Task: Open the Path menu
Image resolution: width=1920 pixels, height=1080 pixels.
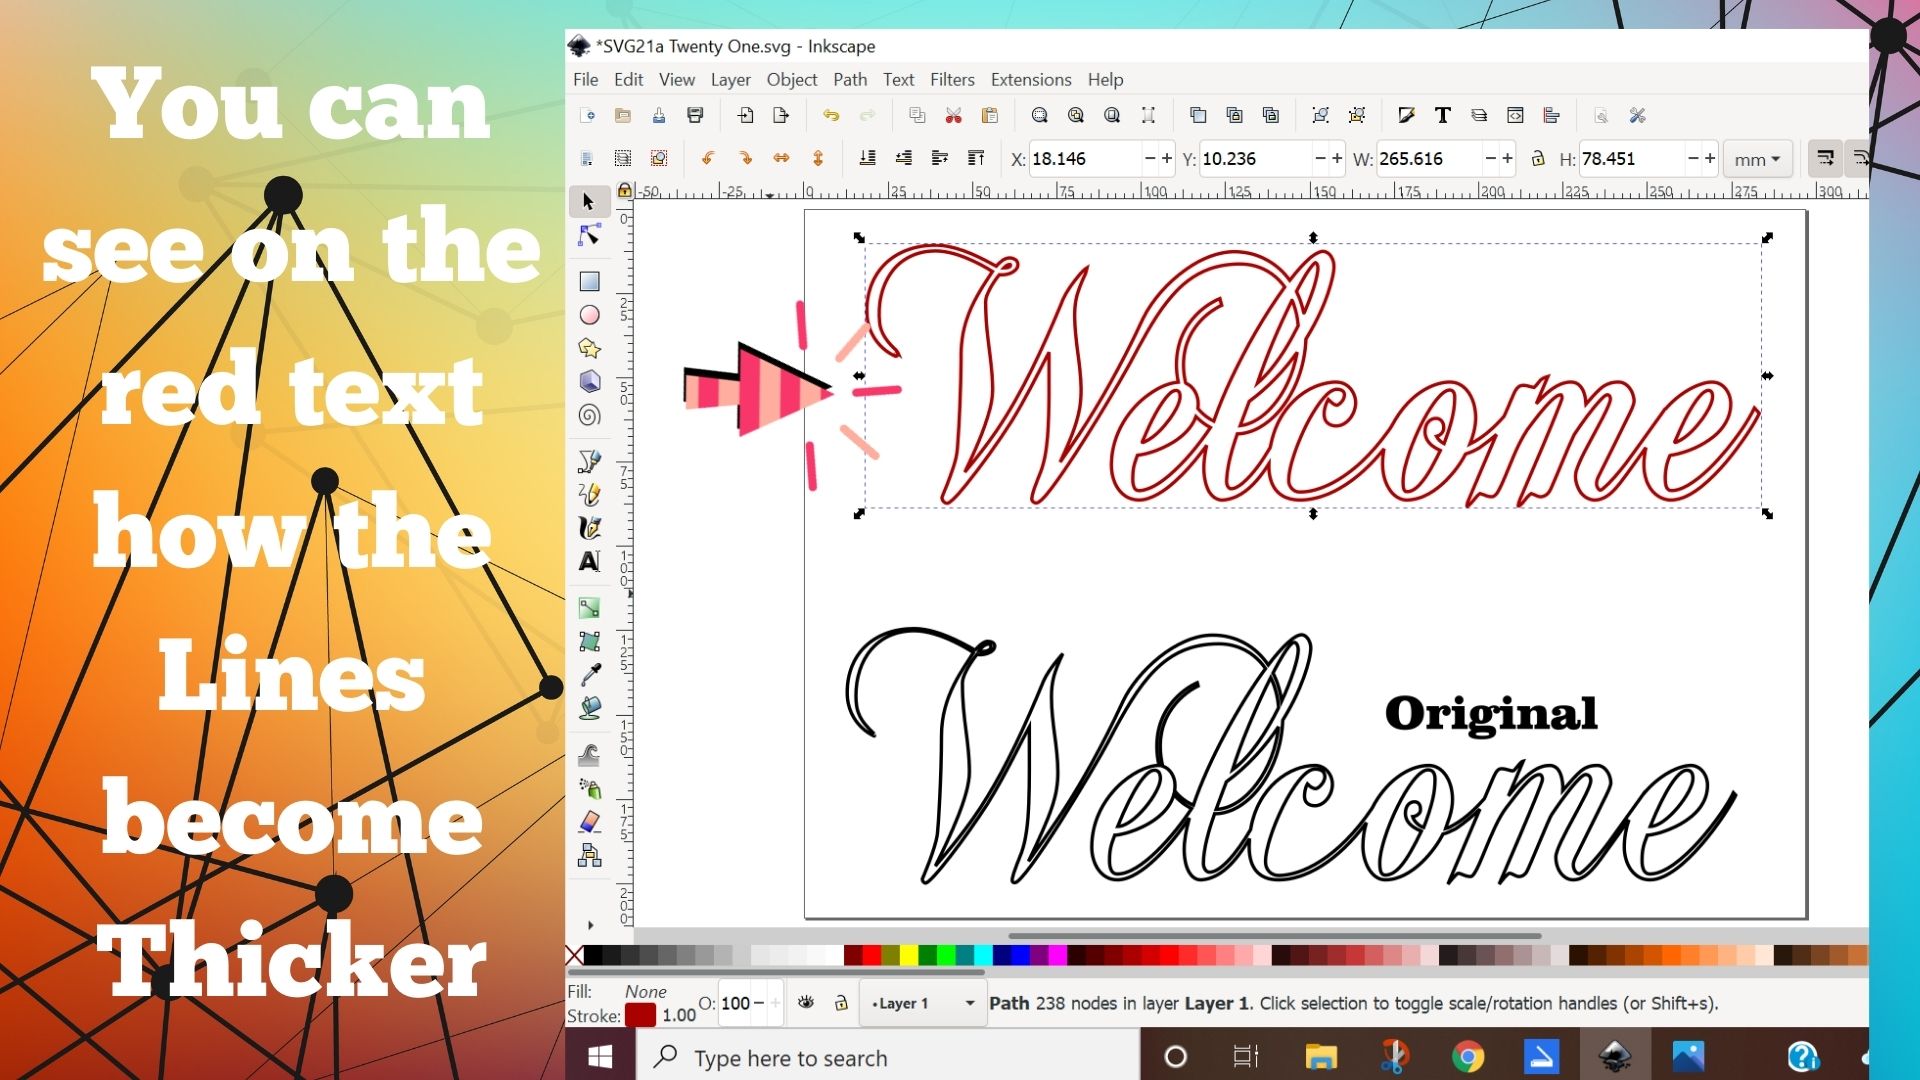Action: coord(849,79)
